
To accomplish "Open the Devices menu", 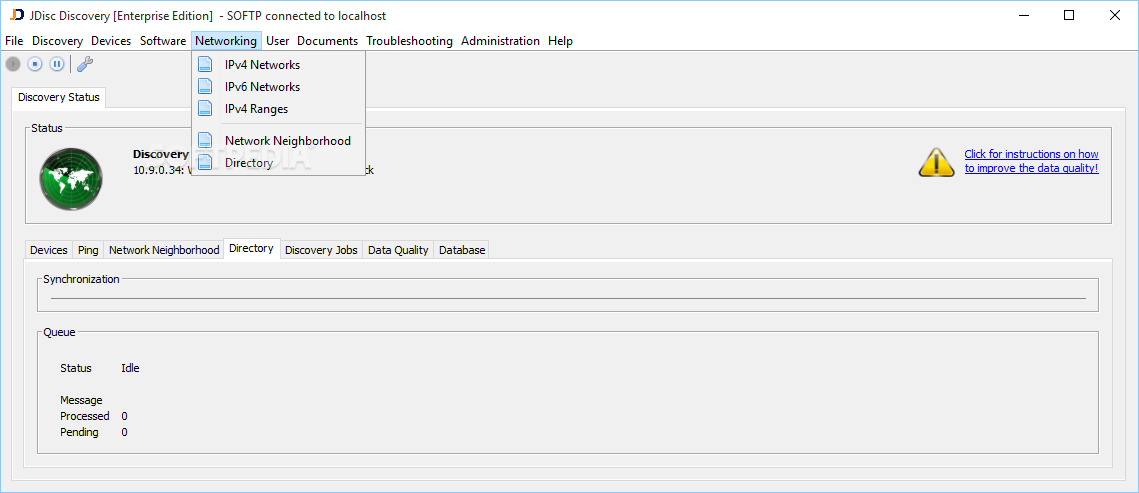I will (x=111, y=41).
